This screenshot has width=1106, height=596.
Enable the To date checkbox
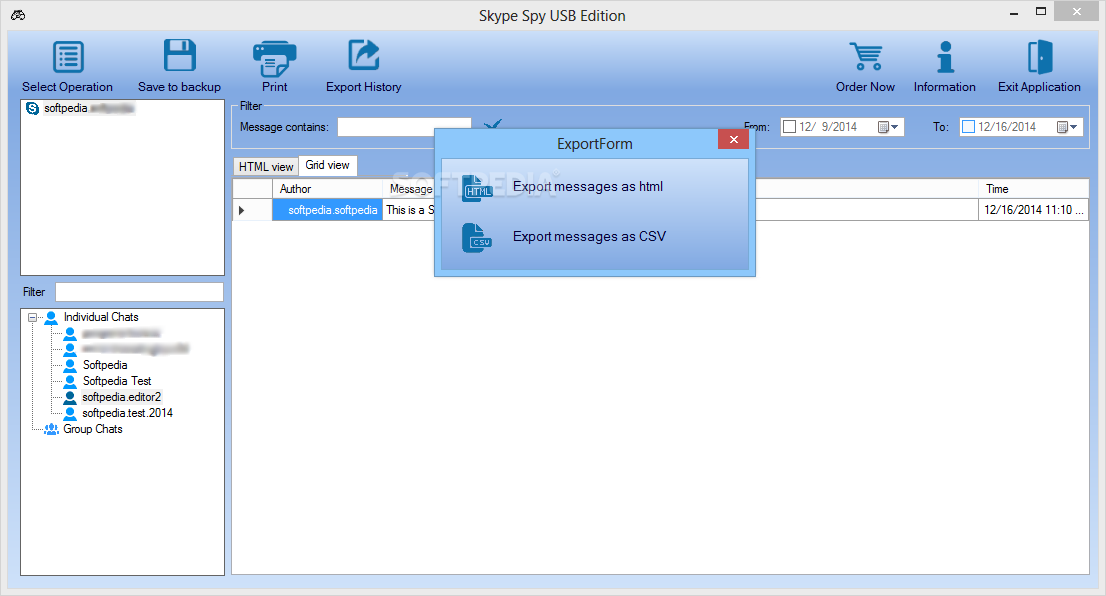pyautogui.click(x=968, y=127)
